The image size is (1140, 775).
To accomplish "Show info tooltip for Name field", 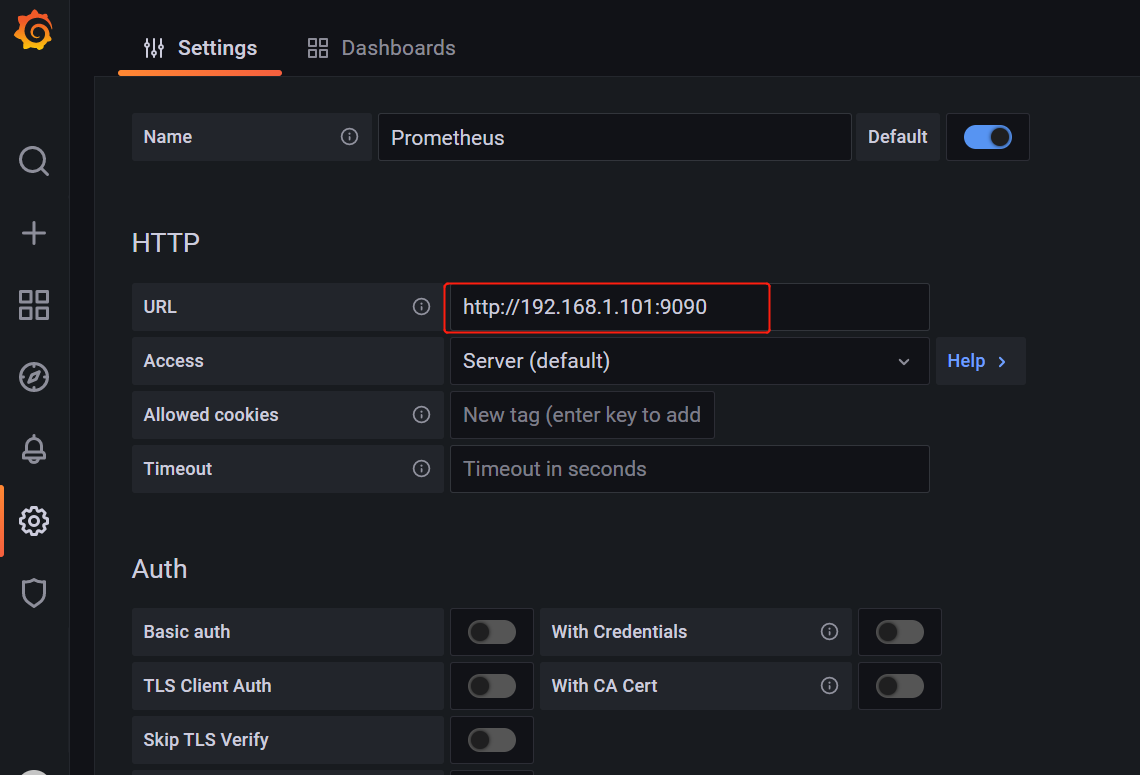I will (x=349, y=137).
